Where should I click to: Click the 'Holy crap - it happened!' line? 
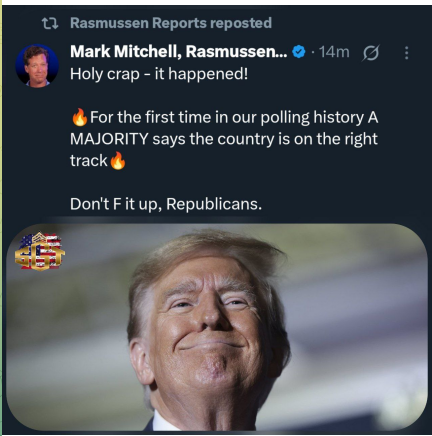pos(159,74)
